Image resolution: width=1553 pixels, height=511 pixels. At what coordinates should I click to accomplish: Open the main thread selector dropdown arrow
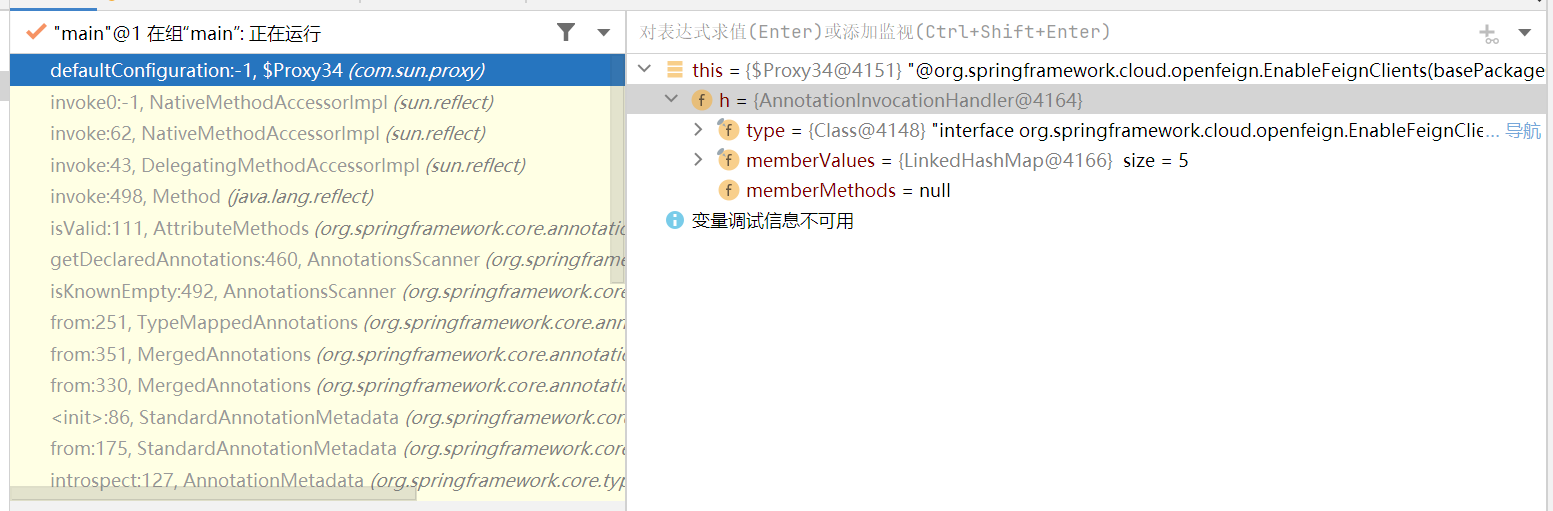pyautogui.click(x=603, y=33)
